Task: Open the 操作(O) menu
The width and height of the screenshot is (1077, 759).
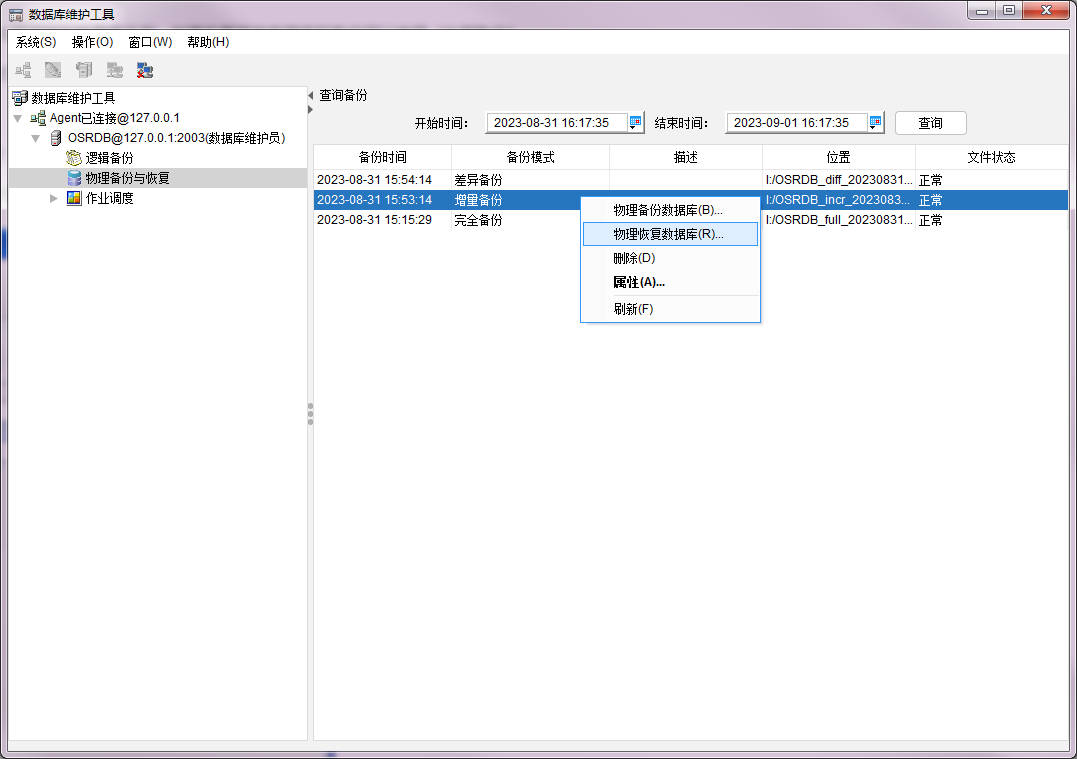Action: click(x=92, y=42)
